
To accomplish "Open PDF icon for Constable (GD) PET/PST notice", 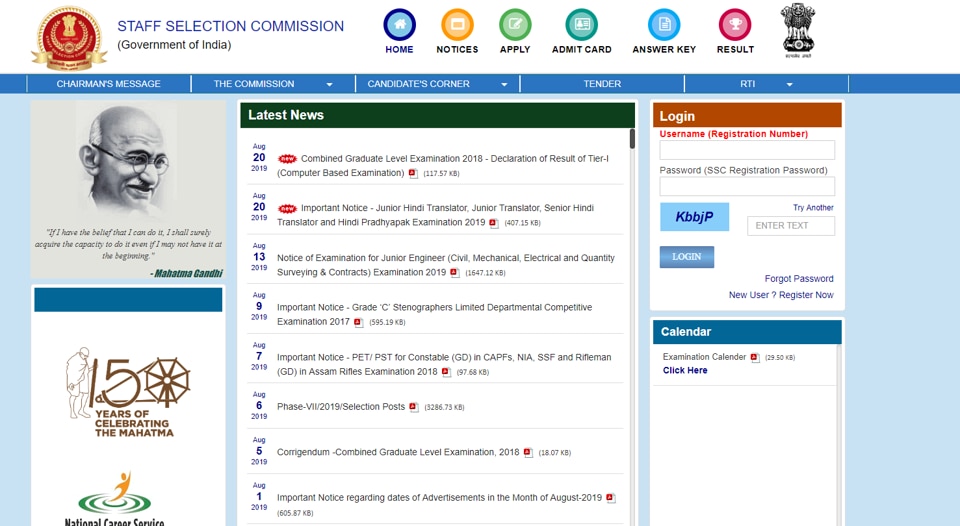I will pyautogui.click(x=446, y=372).
